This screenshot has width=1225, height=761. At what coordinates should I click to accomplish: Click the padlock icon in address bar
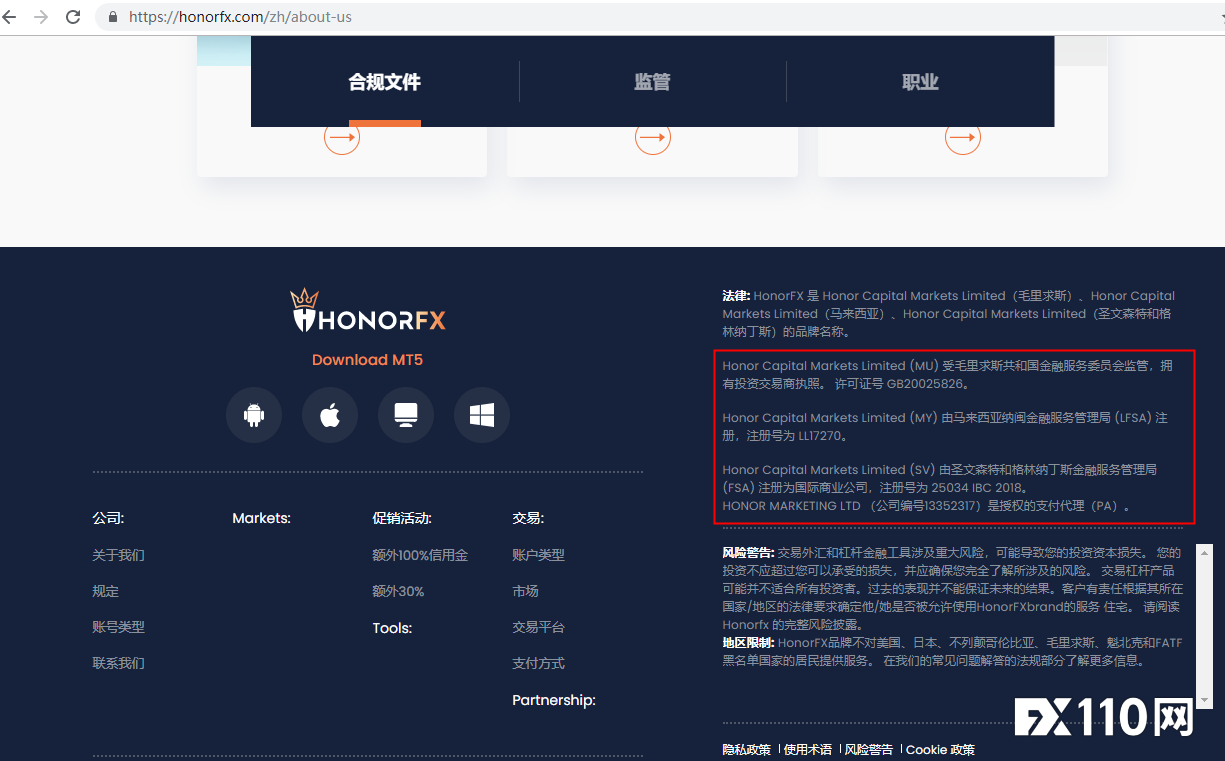tap(112, 17)
